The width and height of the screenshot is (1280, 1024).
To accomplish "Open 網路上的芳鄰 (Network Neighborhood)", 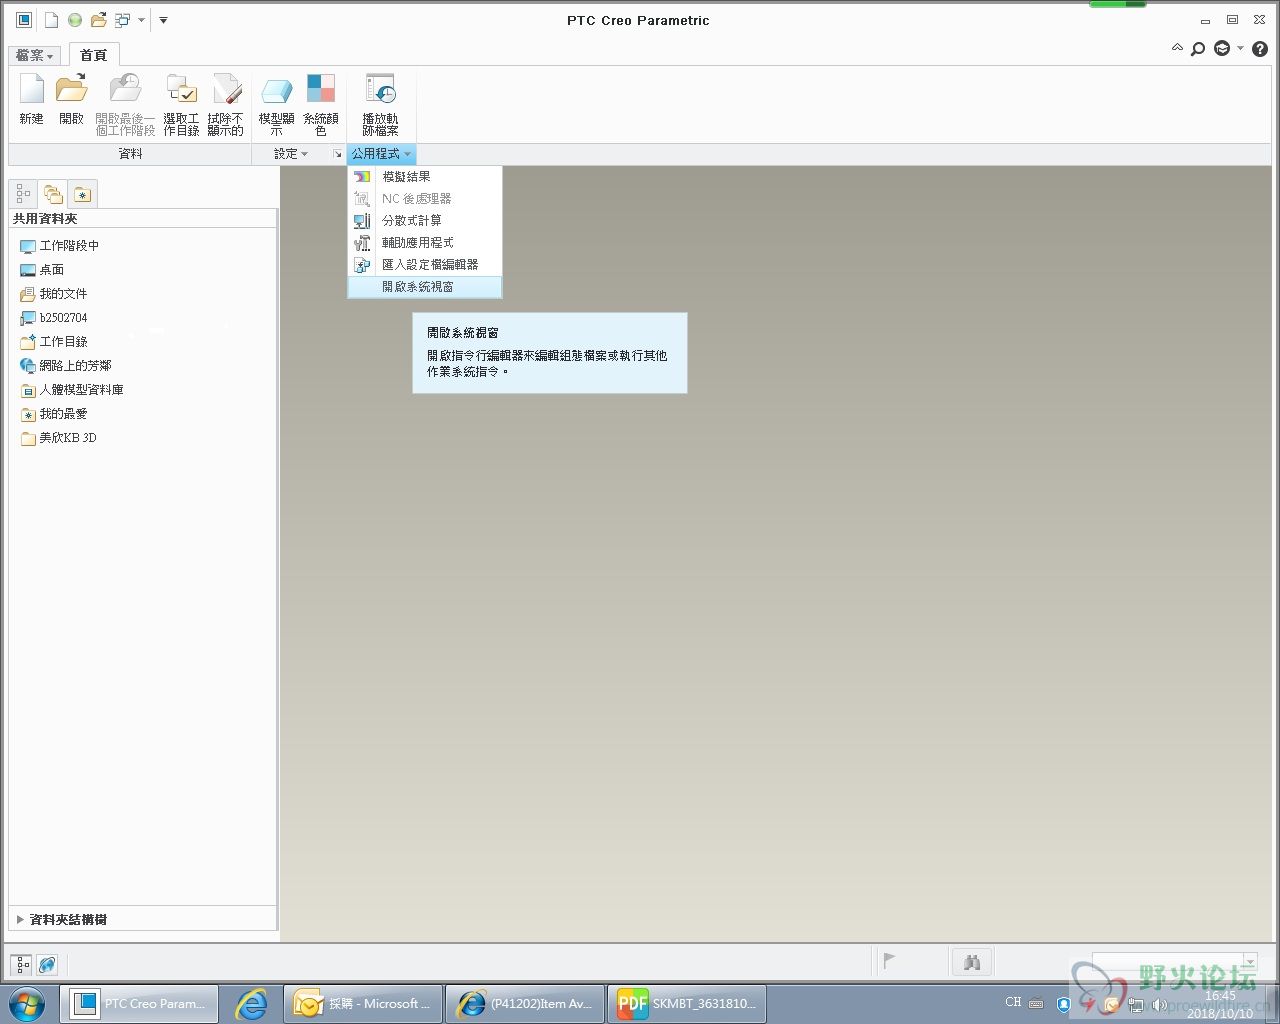I will [x=66, y=365].
